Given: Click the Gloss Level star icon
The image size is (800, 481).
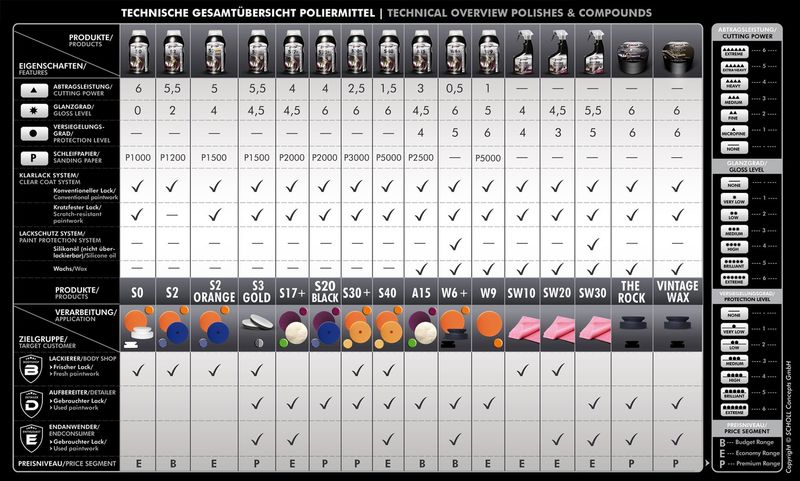Looking at the screenshot, I should click(x=33, y=110).
